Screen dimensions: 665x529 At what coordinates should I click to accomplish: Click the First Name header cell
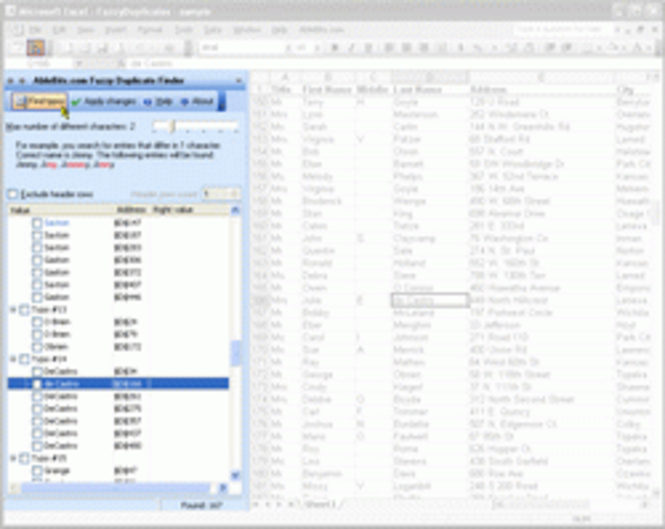click(x=327, y=90)
